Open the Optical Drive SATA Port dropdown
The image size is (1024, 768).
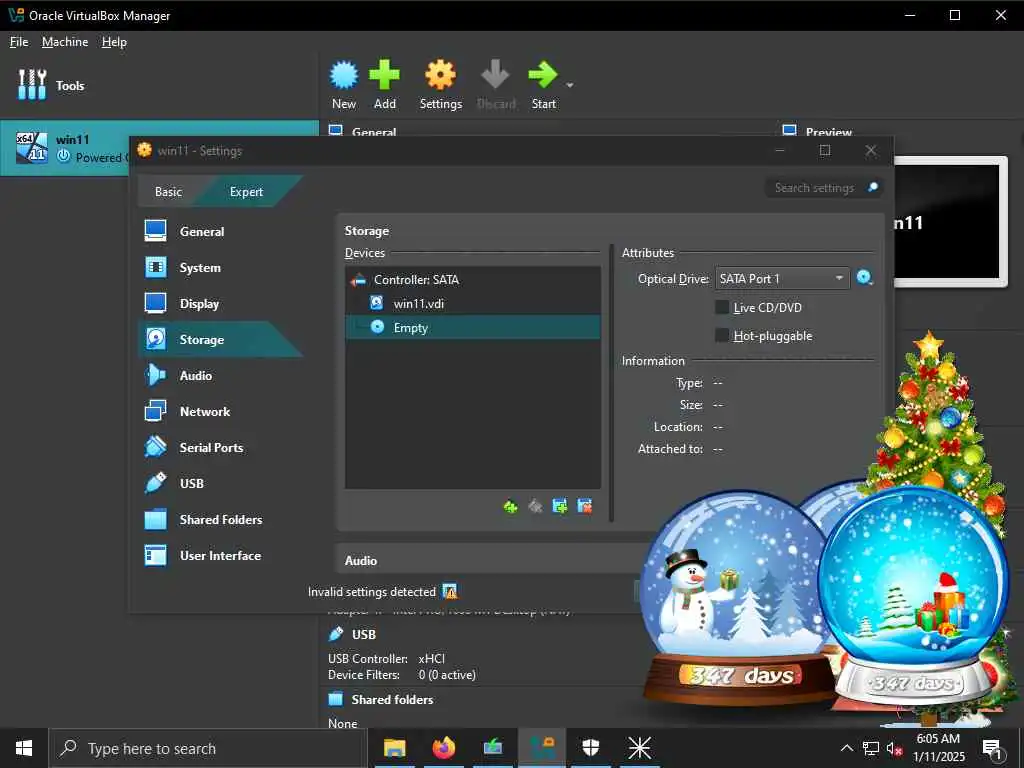(782, 279)
